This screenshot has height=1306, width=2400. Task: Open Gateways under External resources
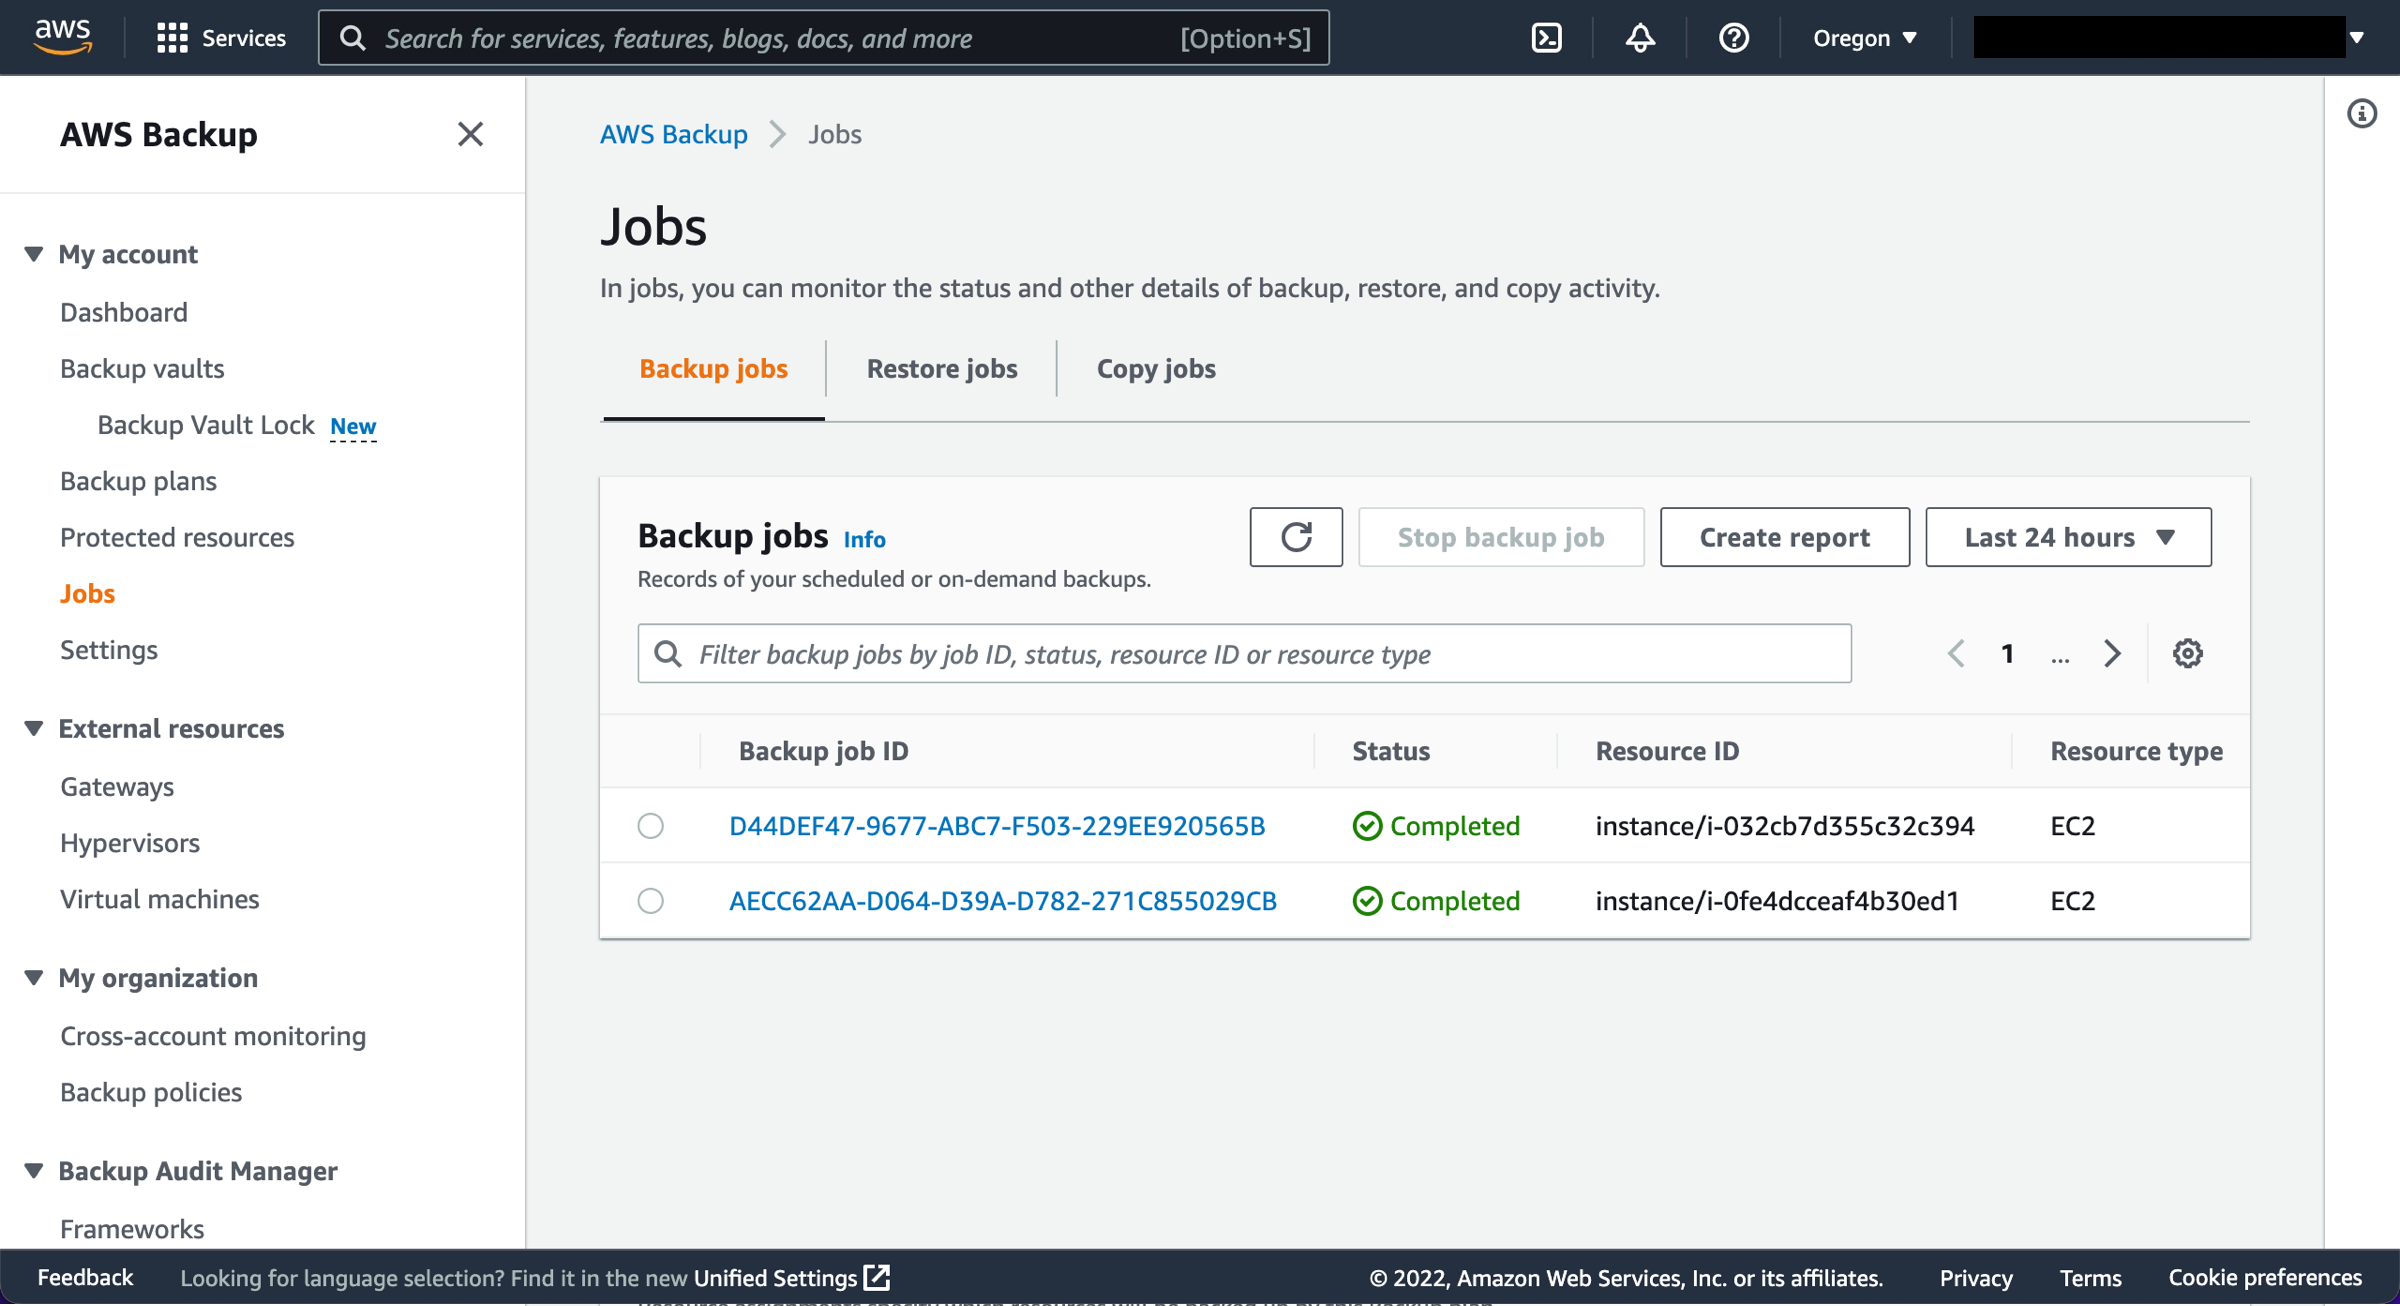(x=117, y=786)
